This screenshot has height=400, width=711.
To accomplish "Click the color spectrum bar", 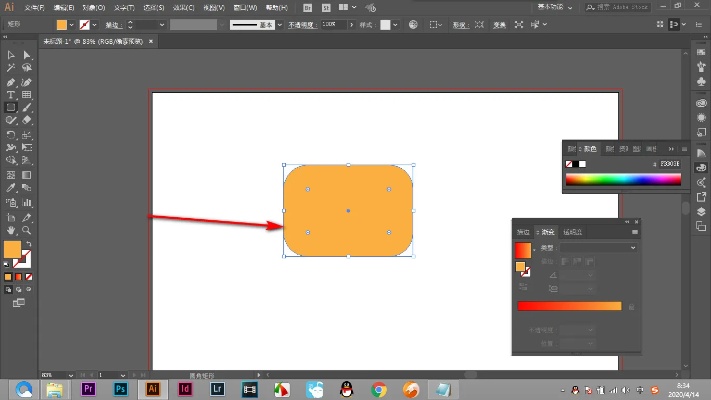I will pyautogui.click(x=623, y=180).
